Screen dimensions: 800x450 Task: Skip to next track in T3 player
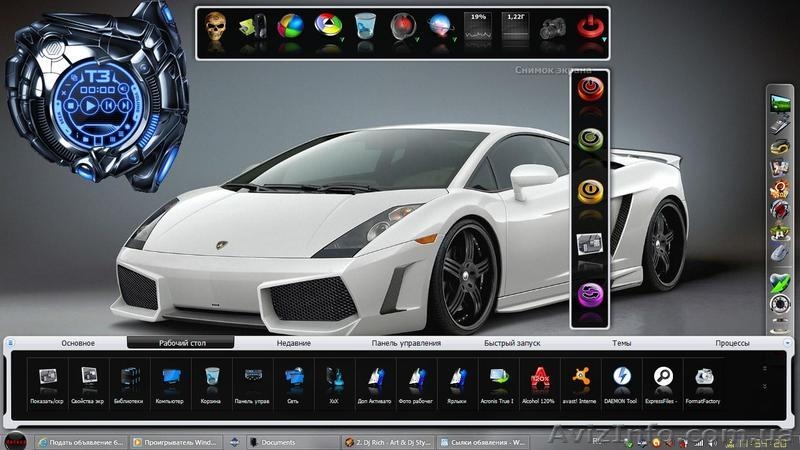coord(124,105)
